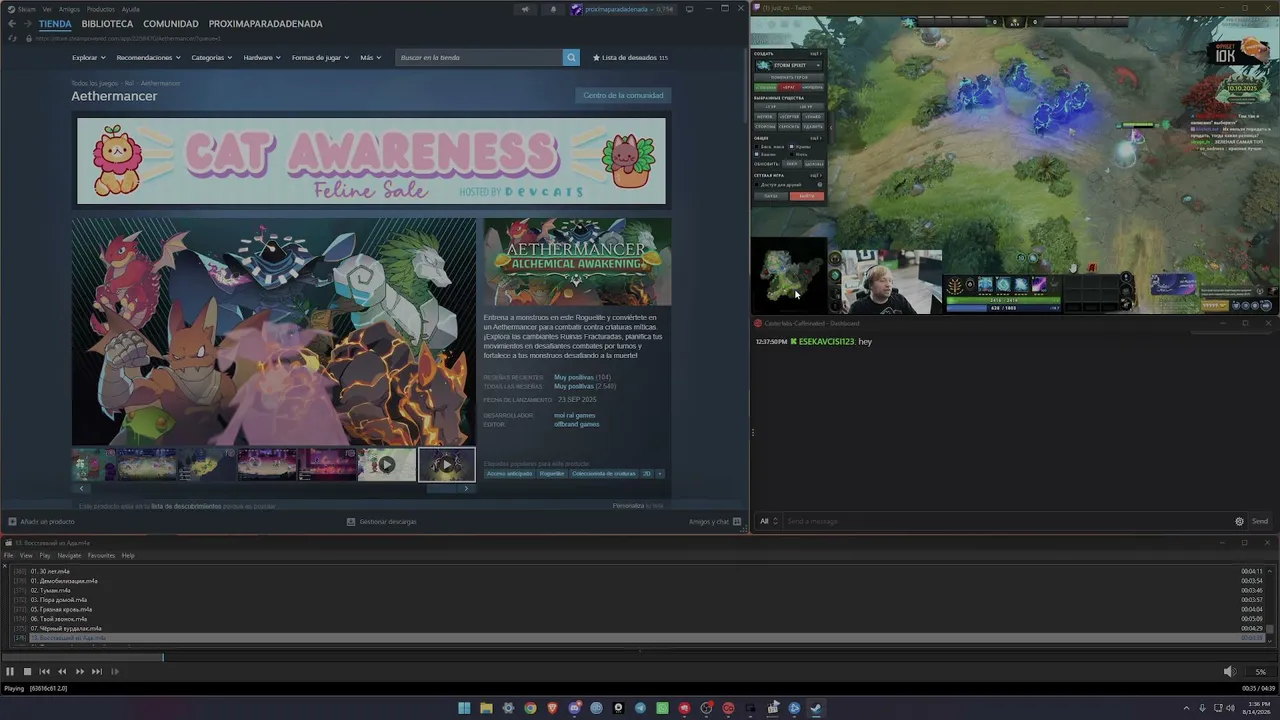Screen dimensions: 1280x720
Task: Open File Explorer from the taskbar
Action: 486,708
